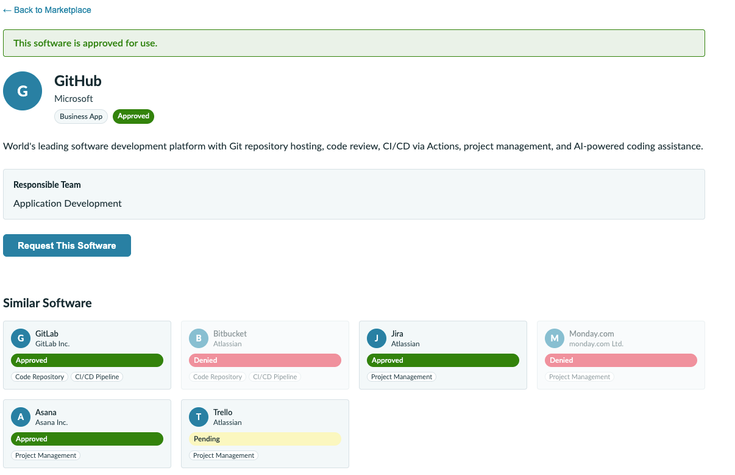Click 'This software is approved for use.' banner
Image resolution: width=735 pixels, height=475 pixels.
point(354,43)
